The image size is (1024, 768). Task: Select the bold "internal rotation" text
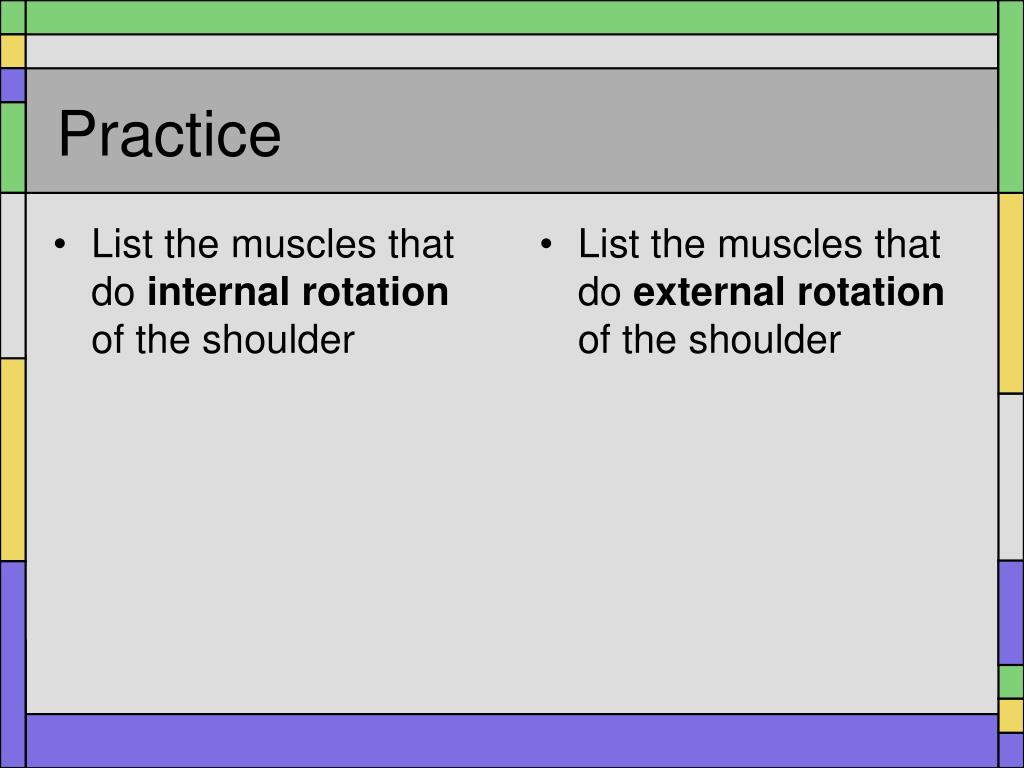coord(298,291)
